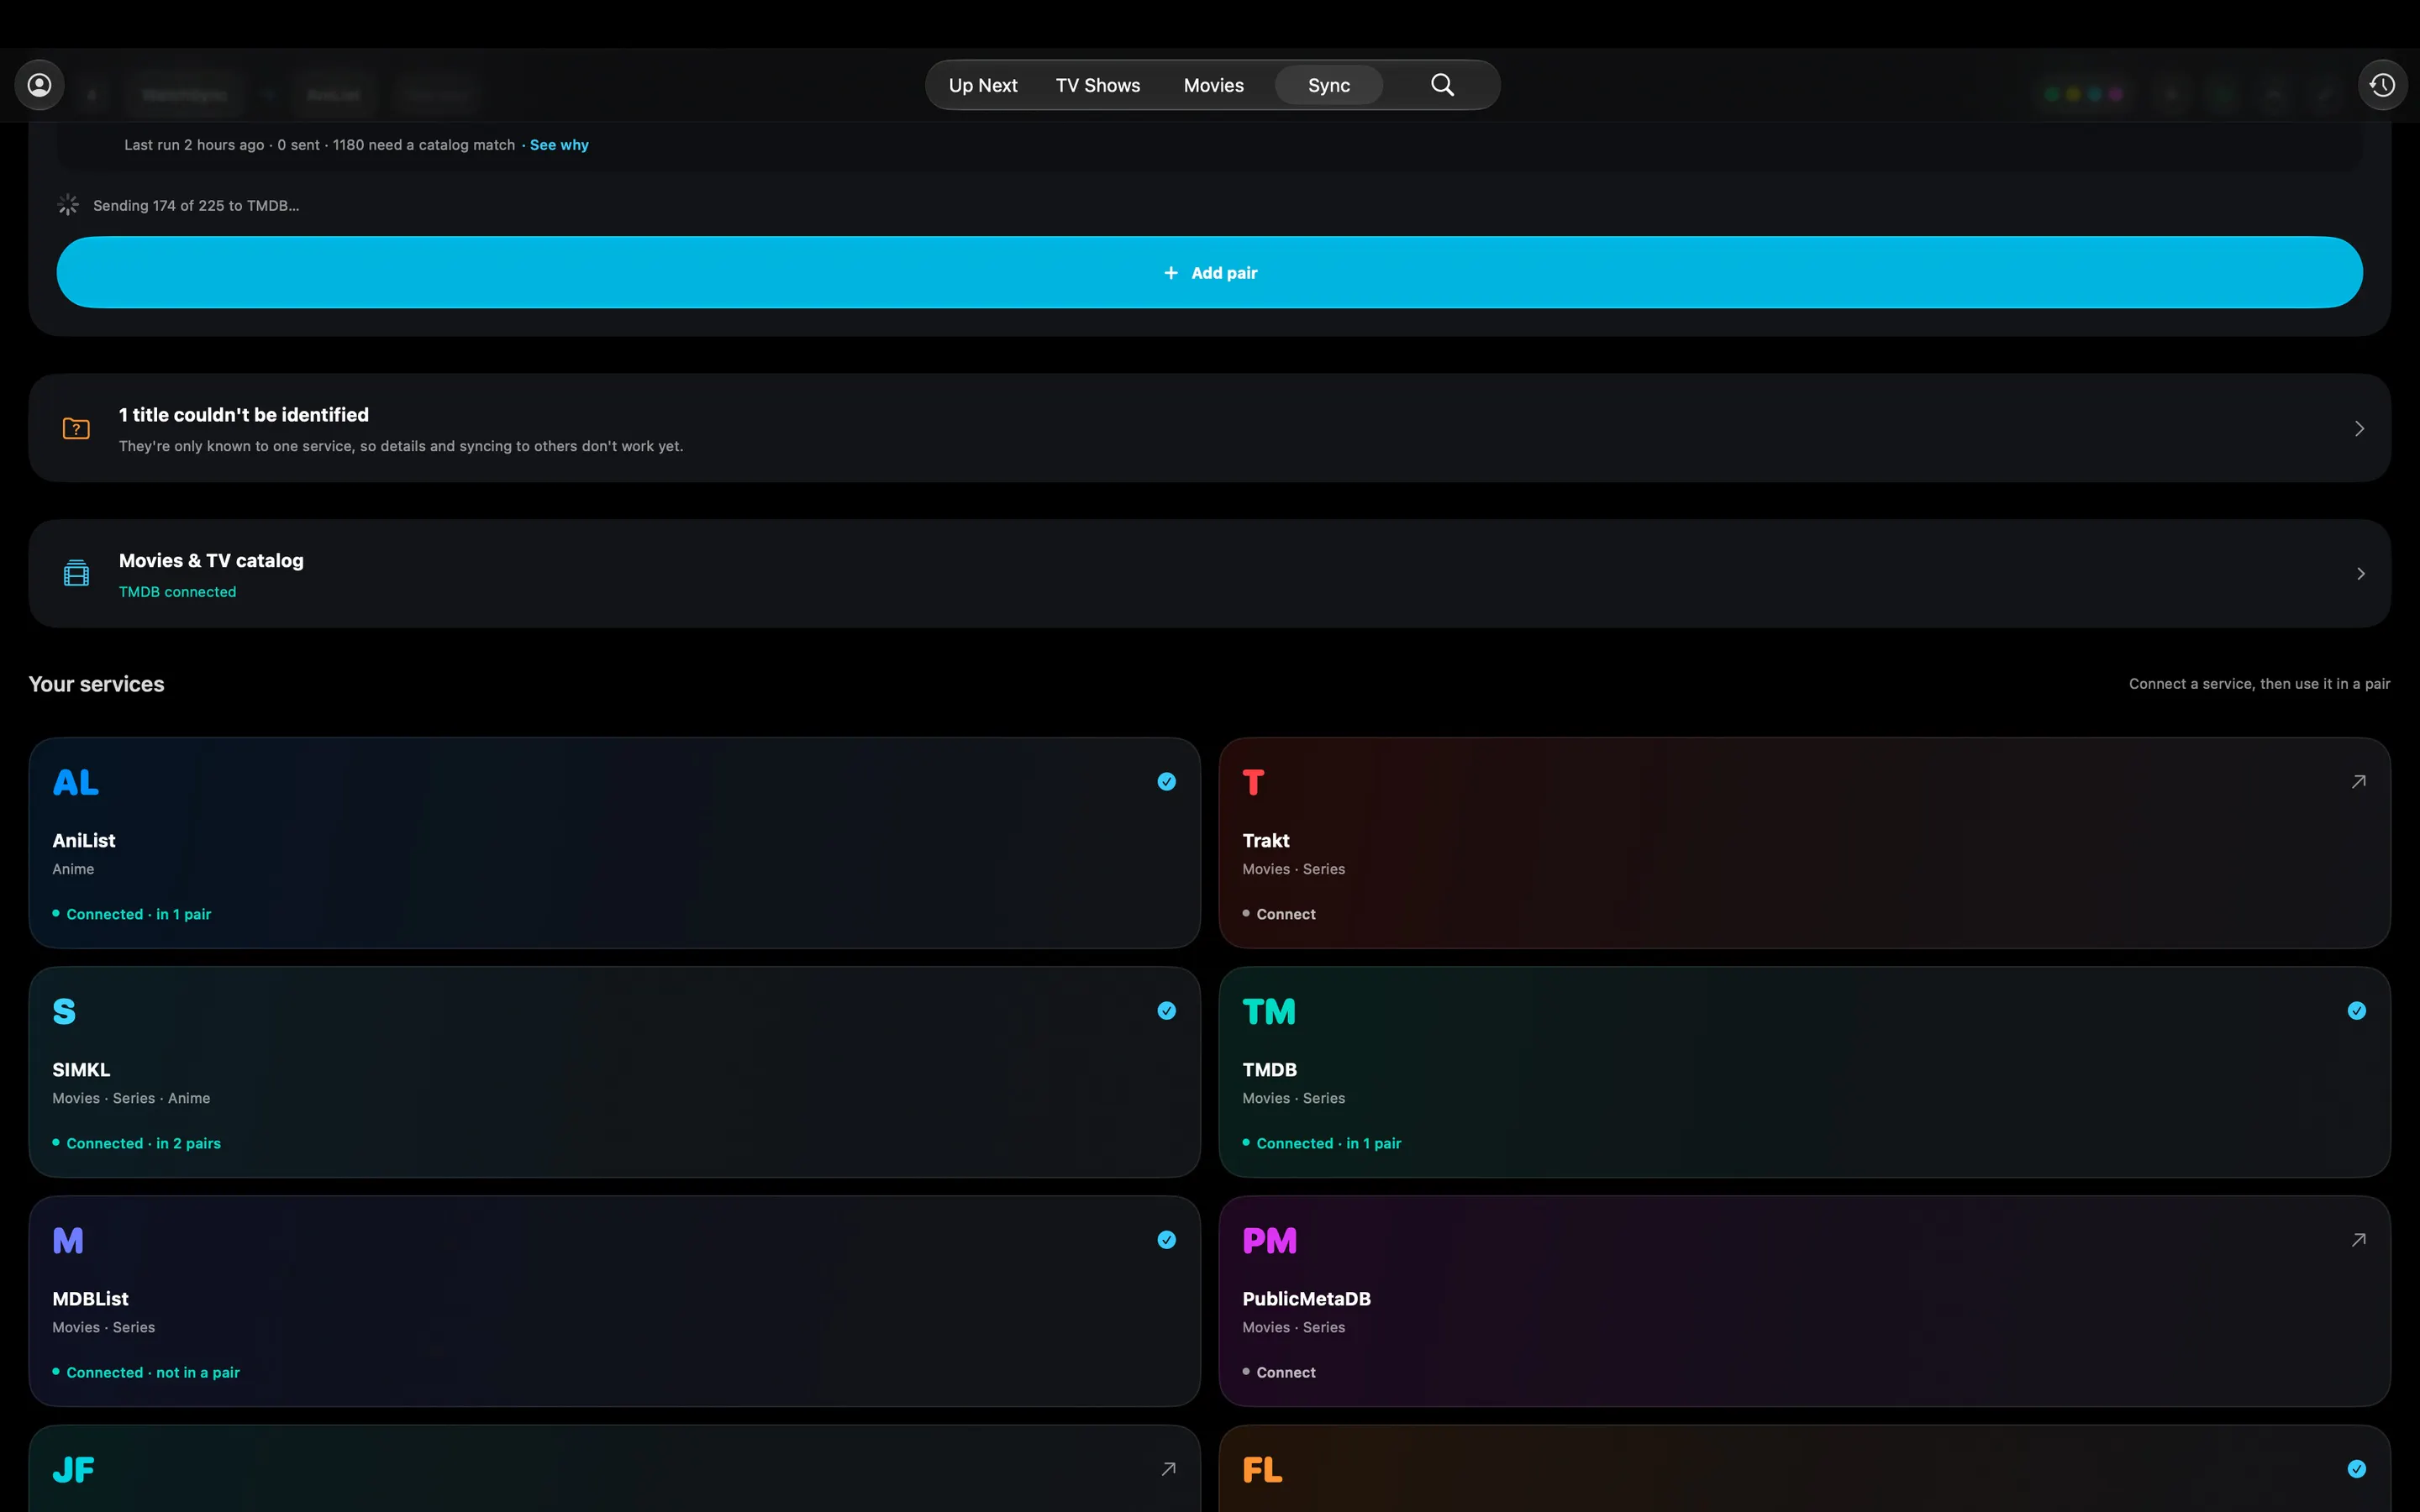This screenshot has height=1512, width=2420.
Task: Click the sync progress spinner icon
Action: (x=68, y=205)
